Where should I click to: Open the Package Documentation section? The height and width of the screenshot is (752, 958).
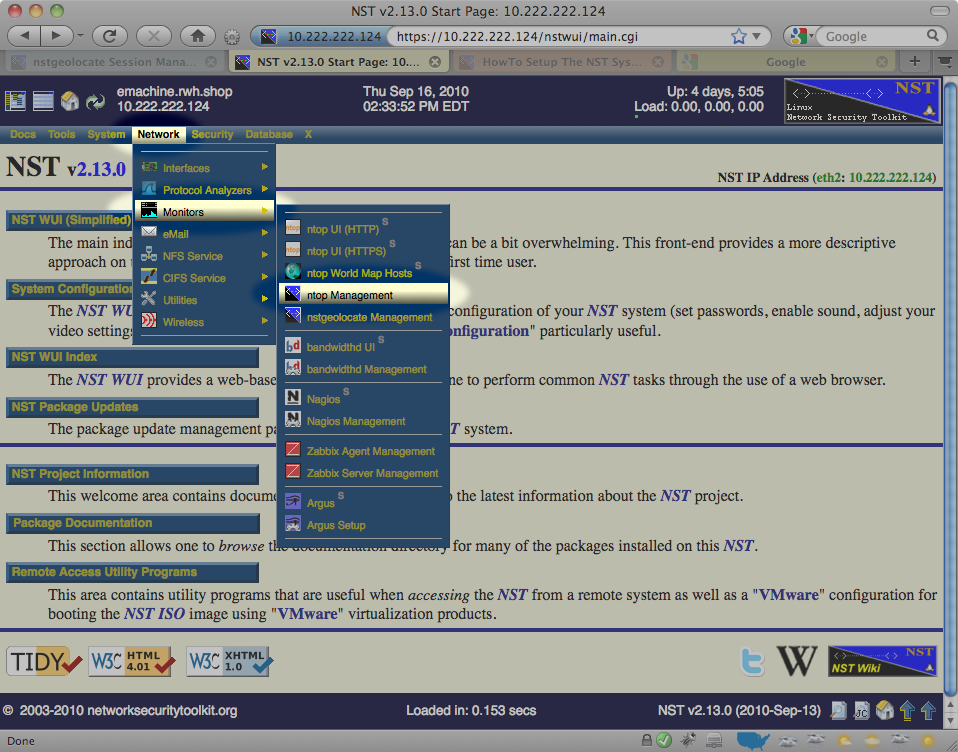[x=133, y=523]
